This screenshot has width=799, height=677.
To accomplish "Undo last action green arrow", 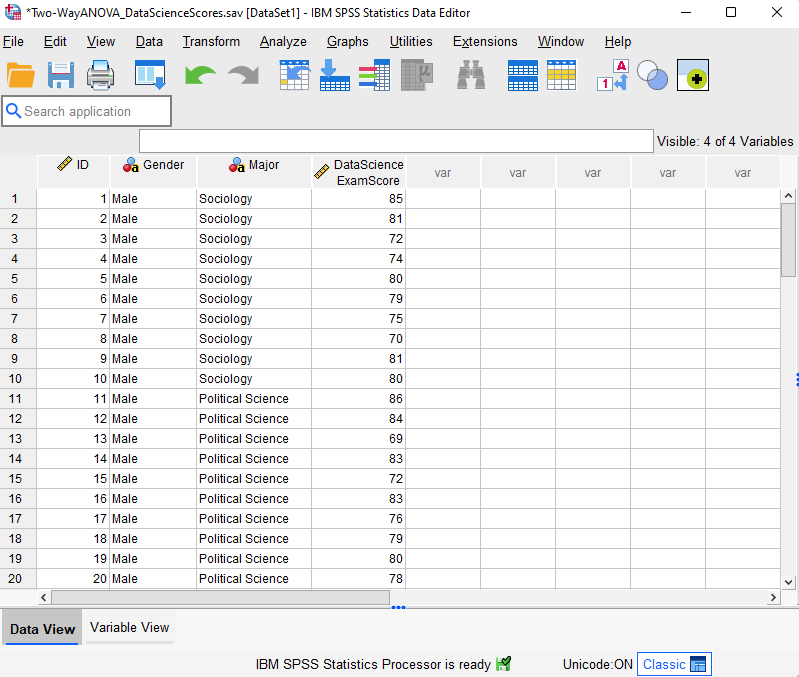I will (200, 75).
